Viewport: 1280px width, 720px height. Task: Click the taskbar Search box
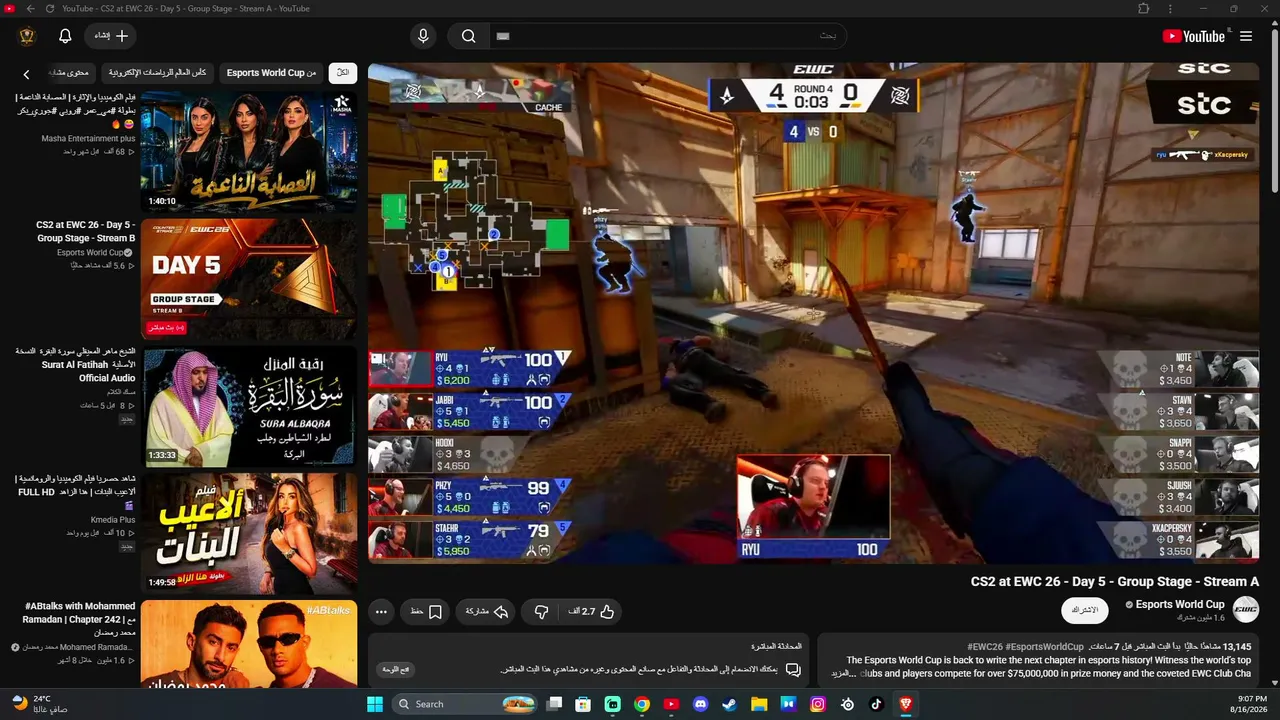click(x=466, y=704)
